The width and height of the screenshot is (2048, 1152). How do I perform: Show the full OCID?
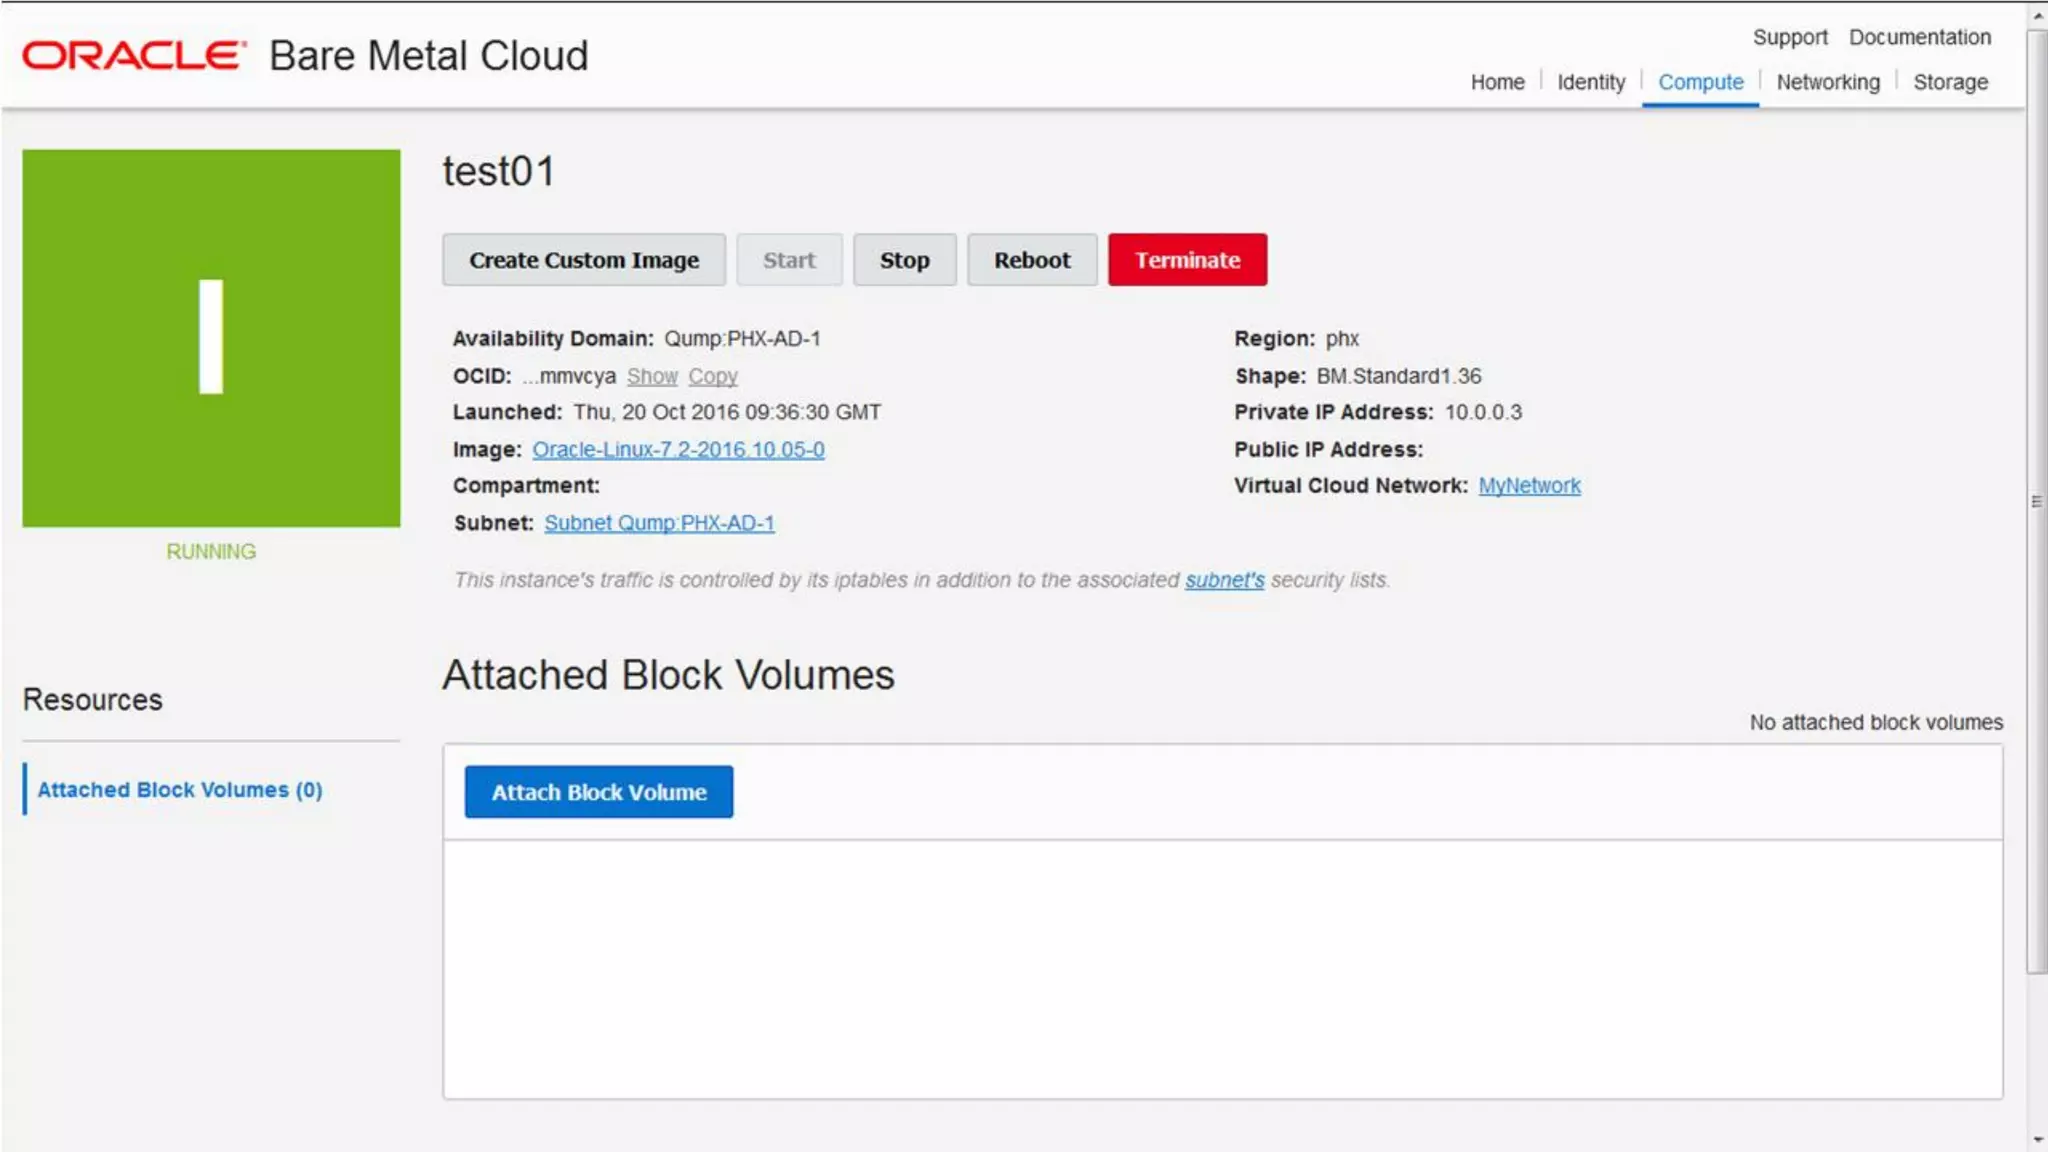(x=652, y=376)
